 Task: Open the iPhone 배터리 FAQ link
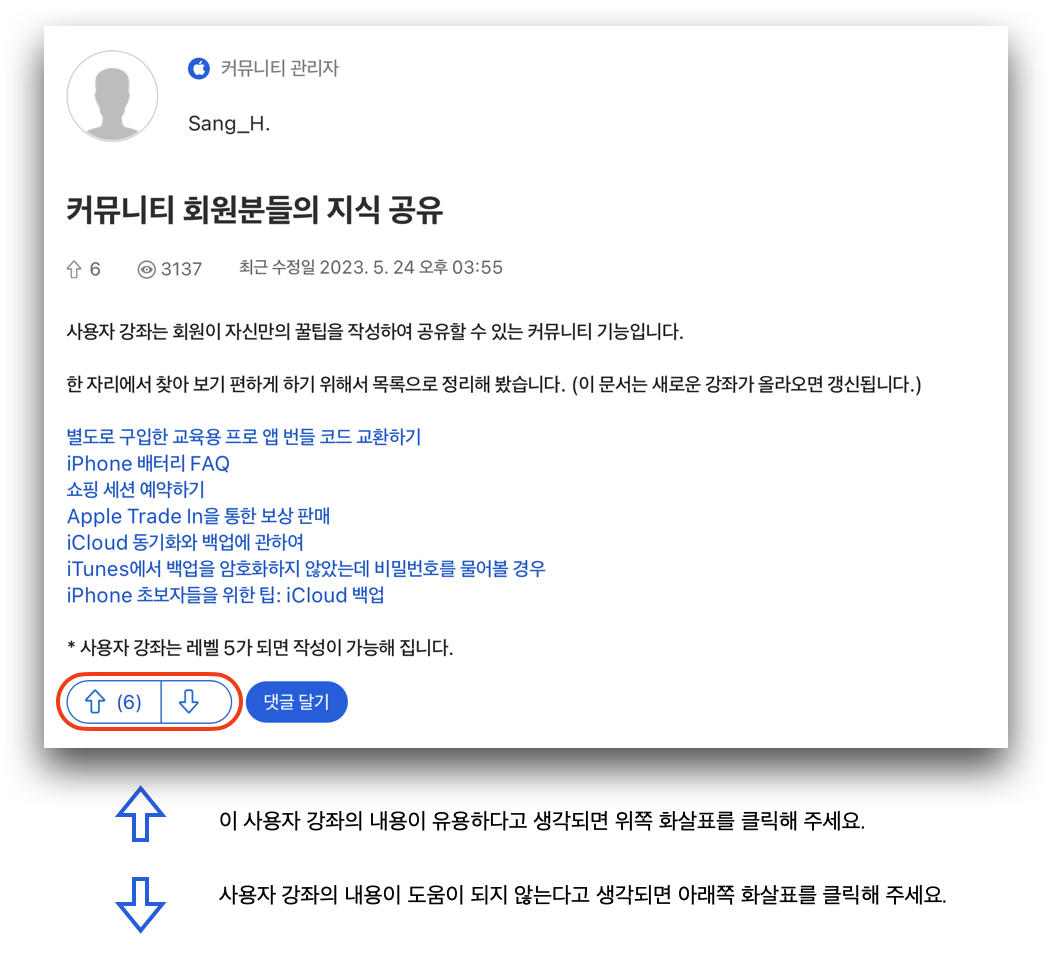pos(148,463)
